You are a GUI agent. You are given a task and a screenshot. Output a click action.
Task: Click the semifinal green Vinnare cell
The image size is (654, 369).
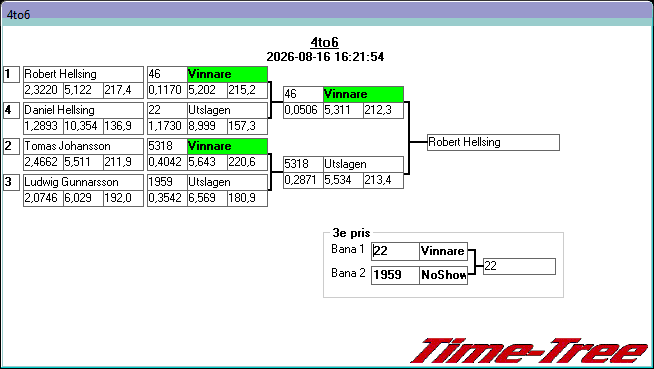[363, 94]
